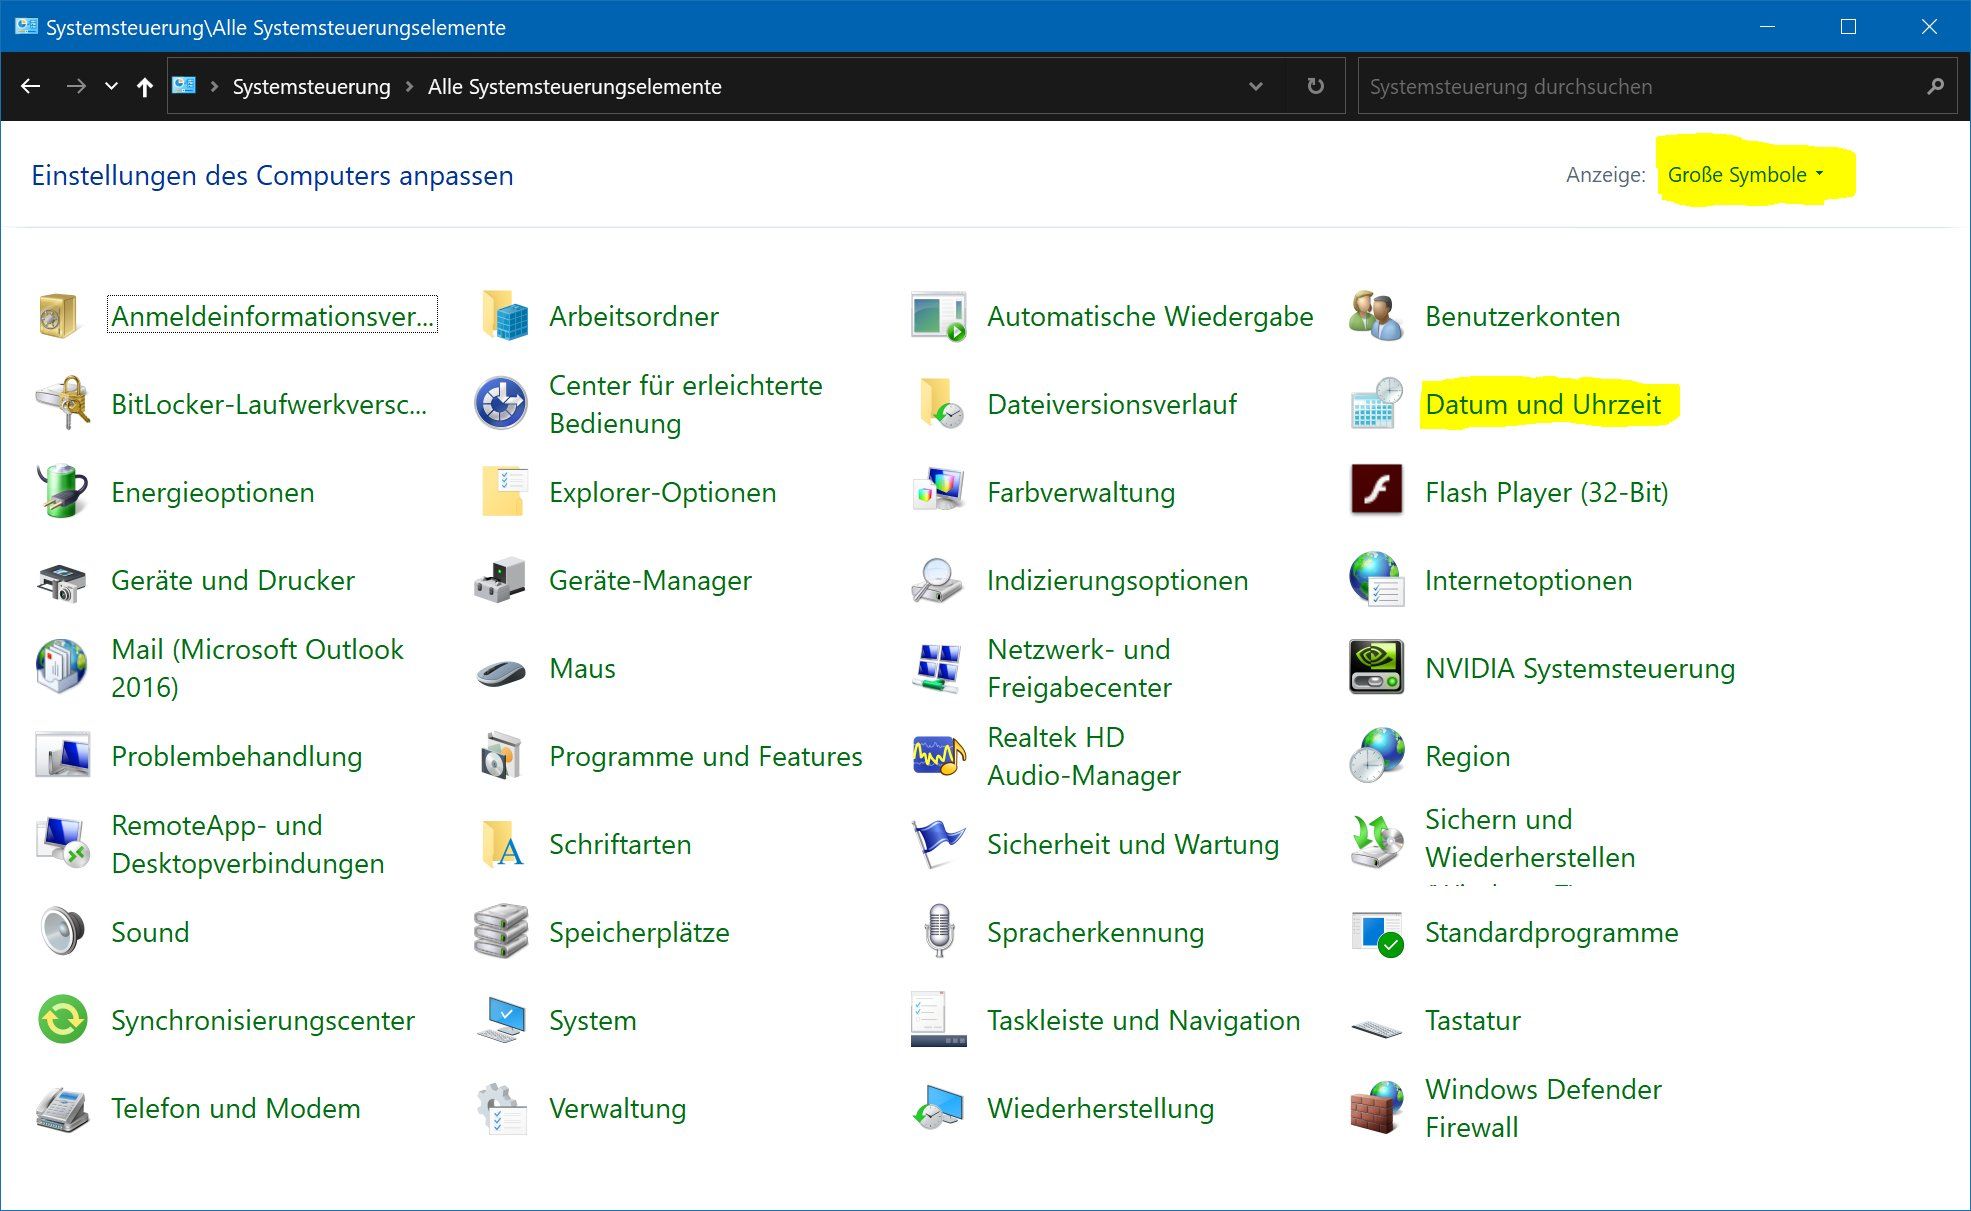Image resolution: width=1971 pixels, height=1211 pixels.
Task: Click the search magnifier icon
Action: [1935, 87]
